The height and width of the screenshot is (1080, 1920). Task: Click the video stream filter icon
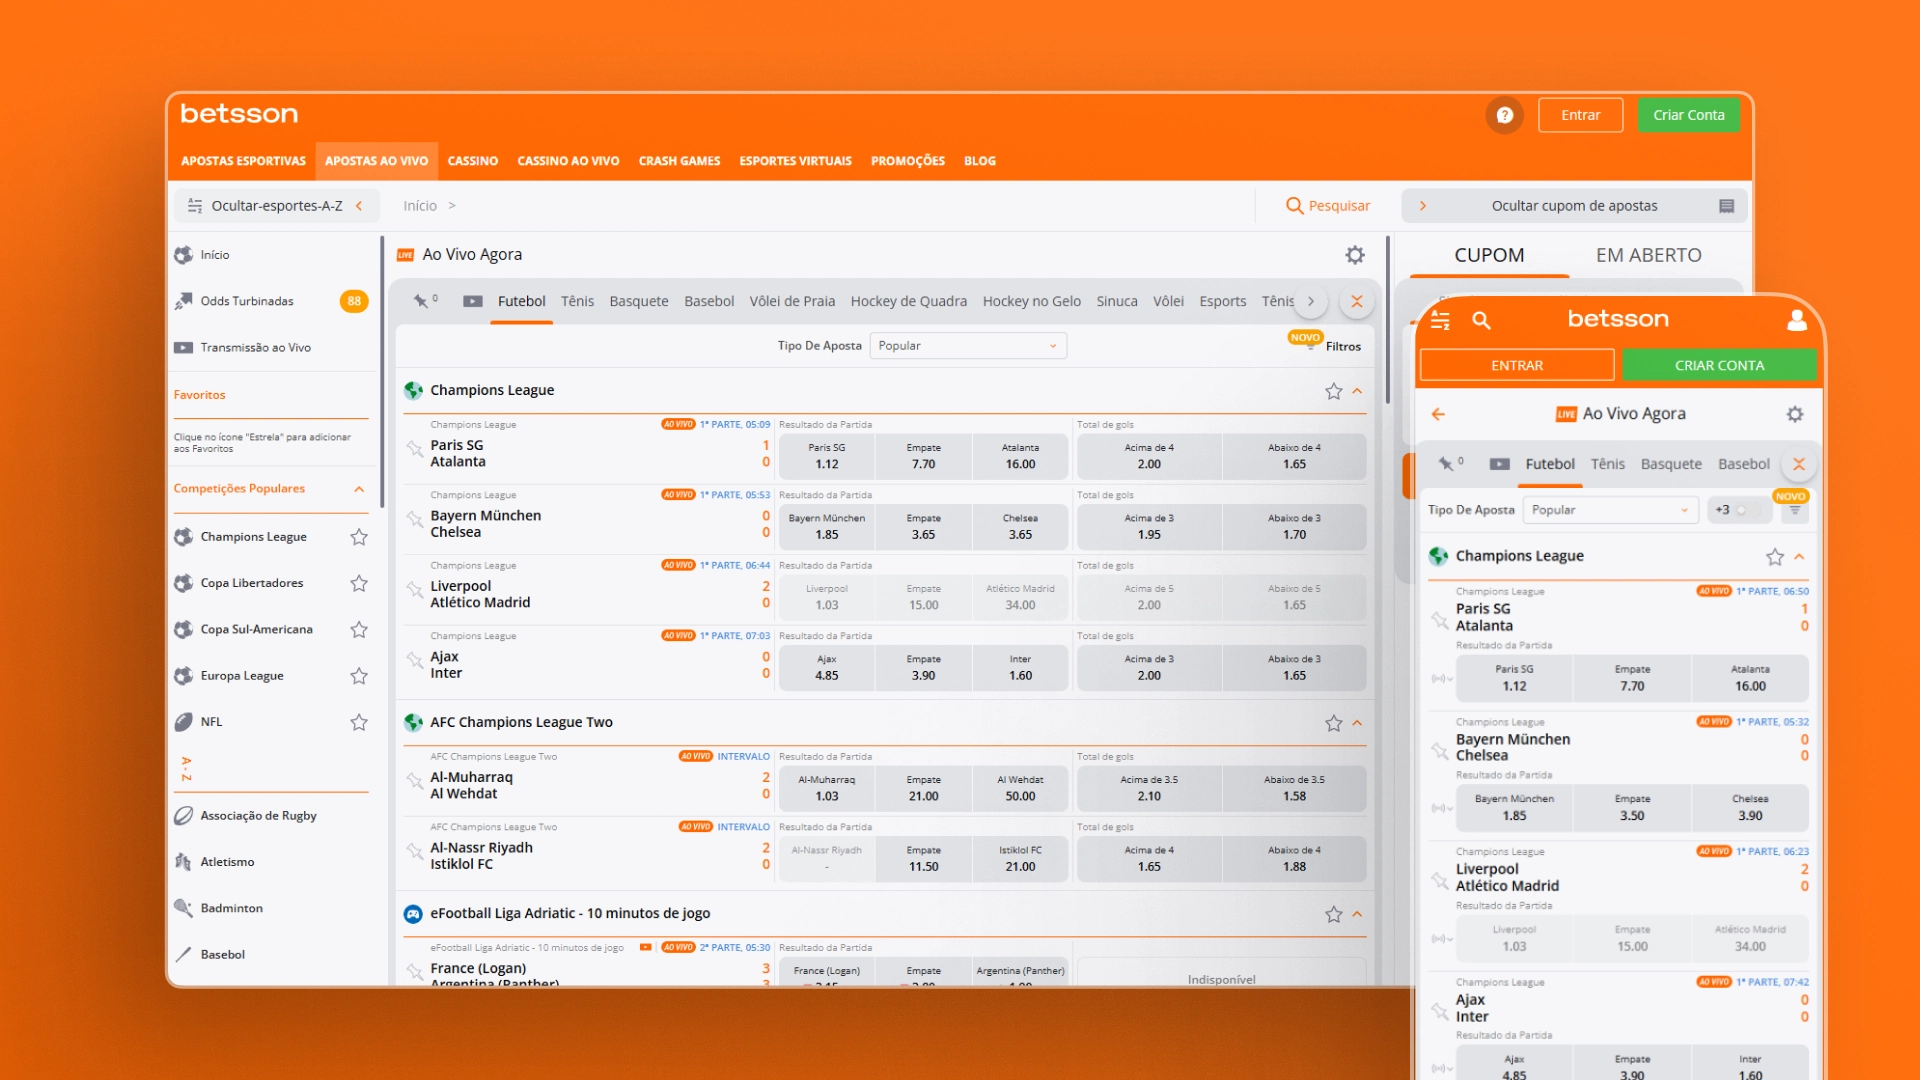473,301
